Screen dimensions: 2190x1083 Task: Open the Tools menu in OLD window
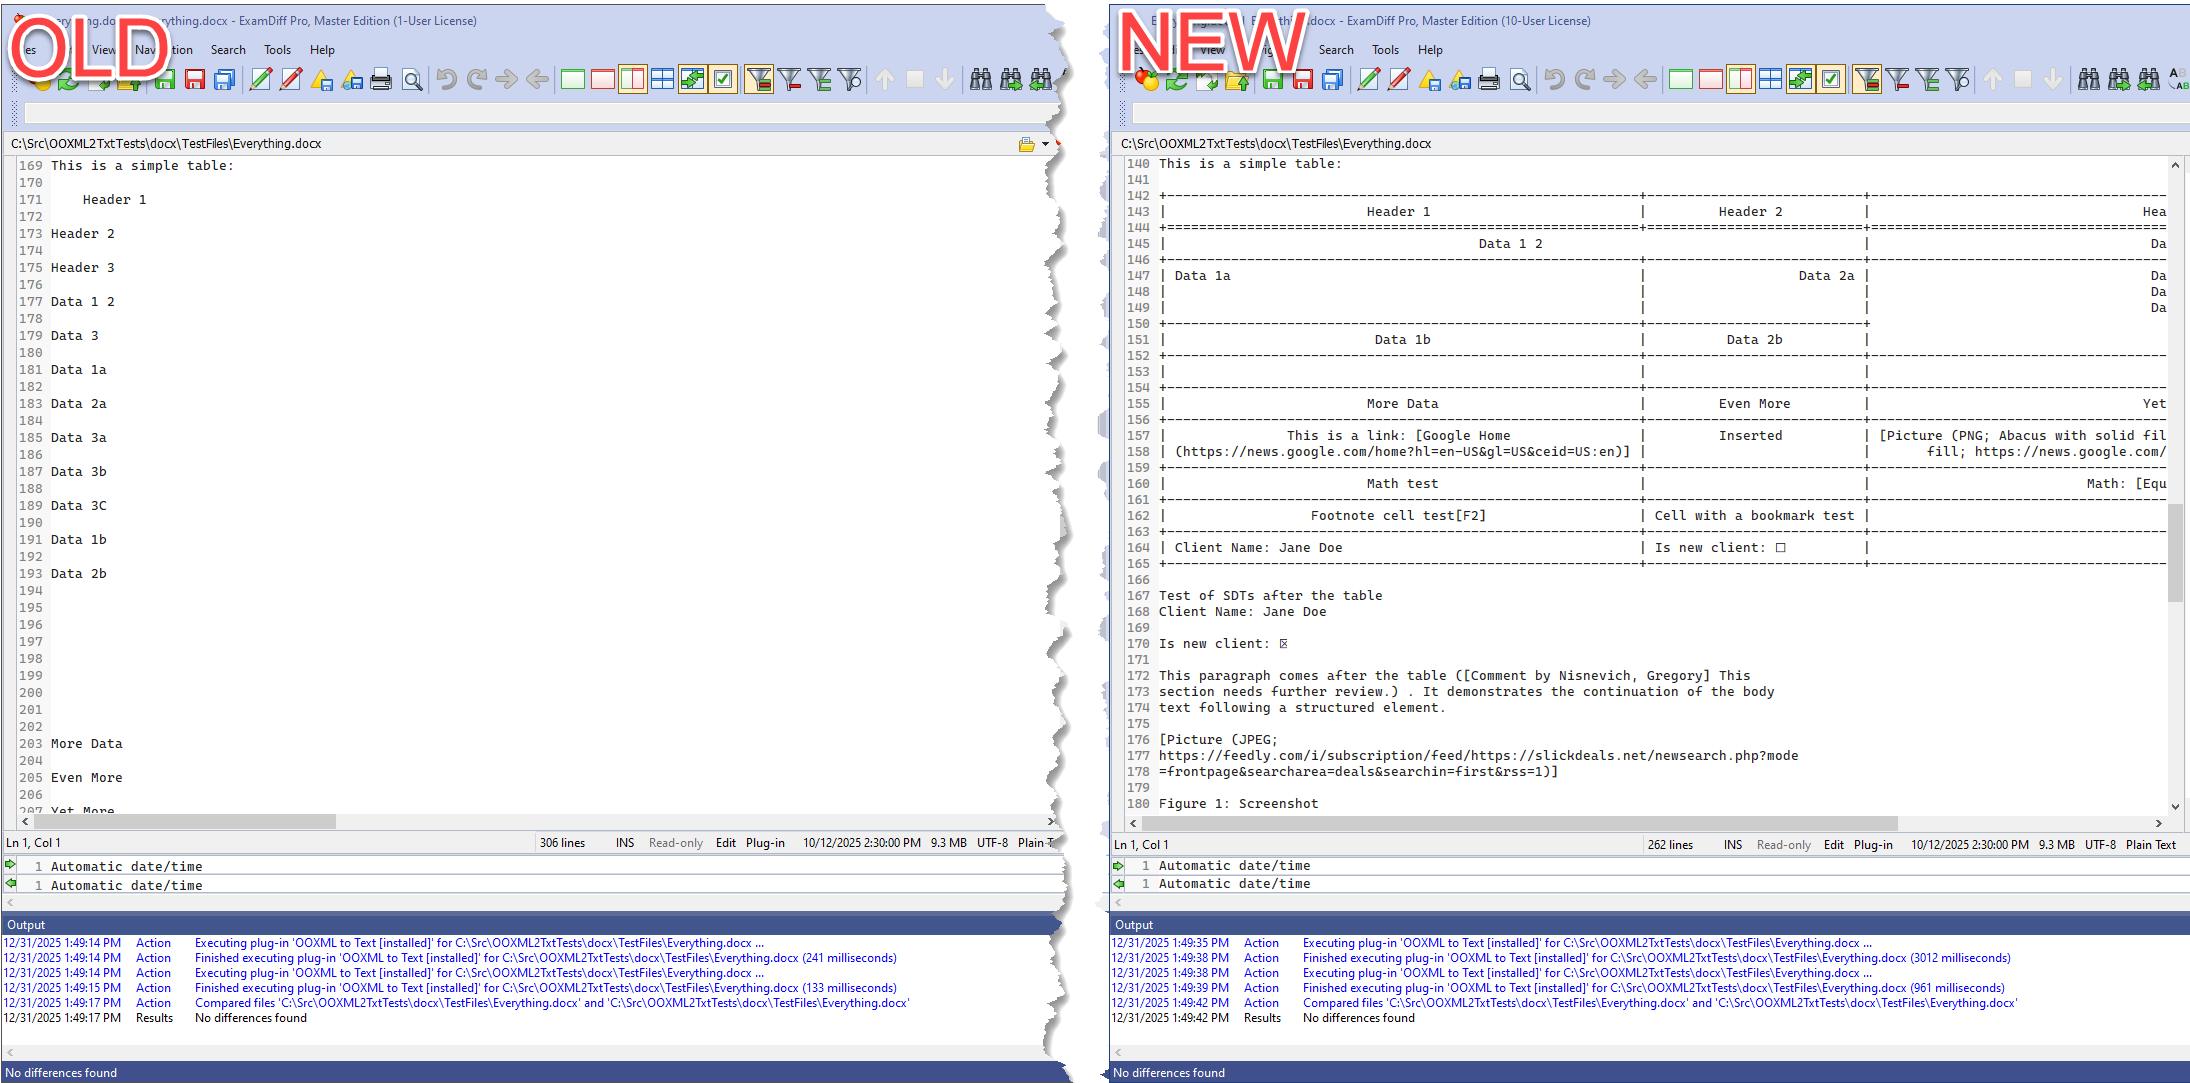277,50
